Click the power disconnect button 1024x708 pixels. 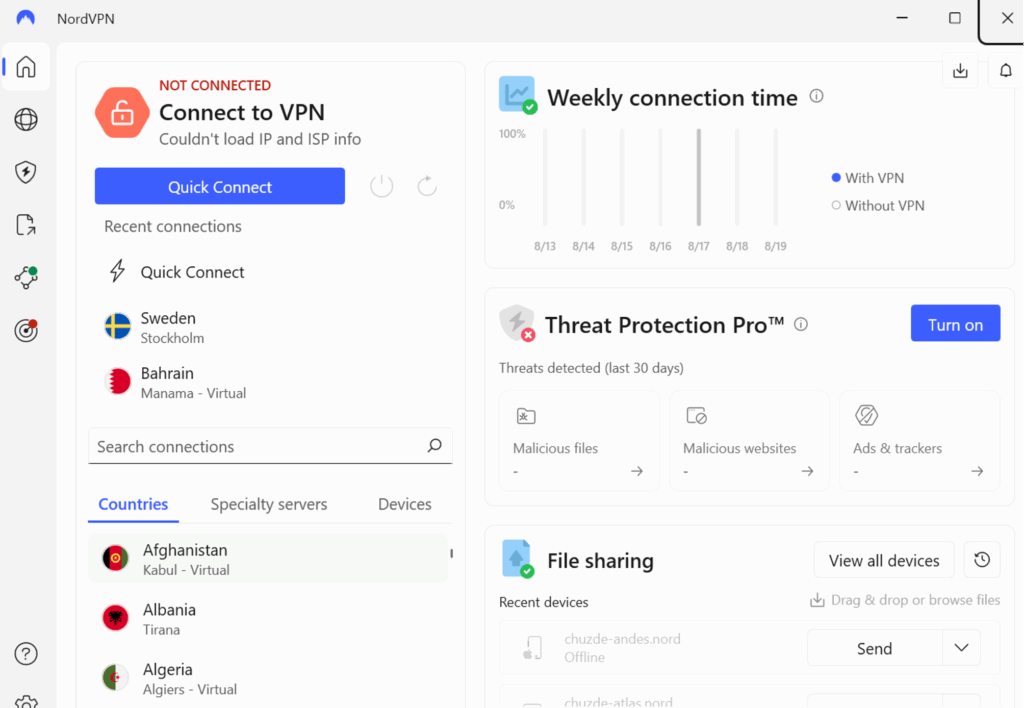[x=382, y=186]
